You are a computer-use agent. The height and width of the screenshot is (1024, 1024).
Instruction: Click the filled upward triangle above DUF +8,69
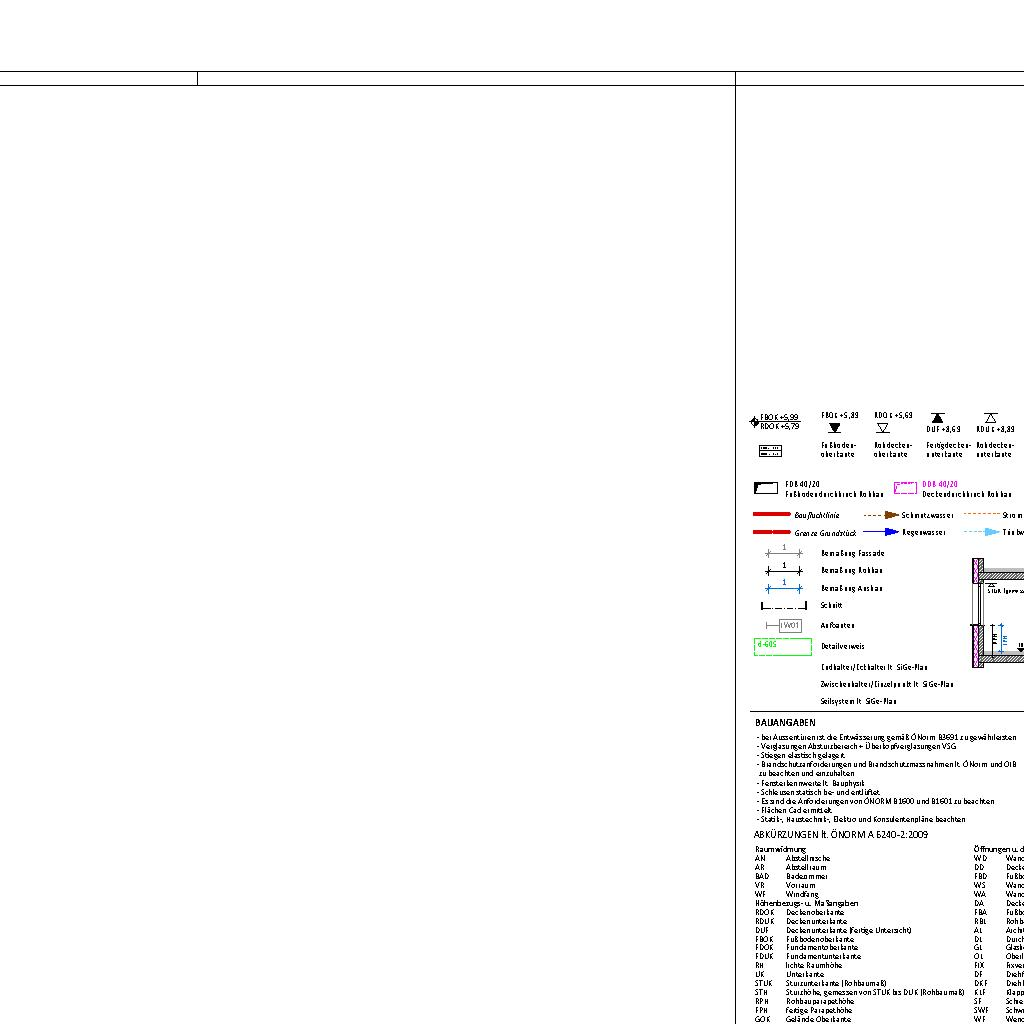tap(937, 418)
